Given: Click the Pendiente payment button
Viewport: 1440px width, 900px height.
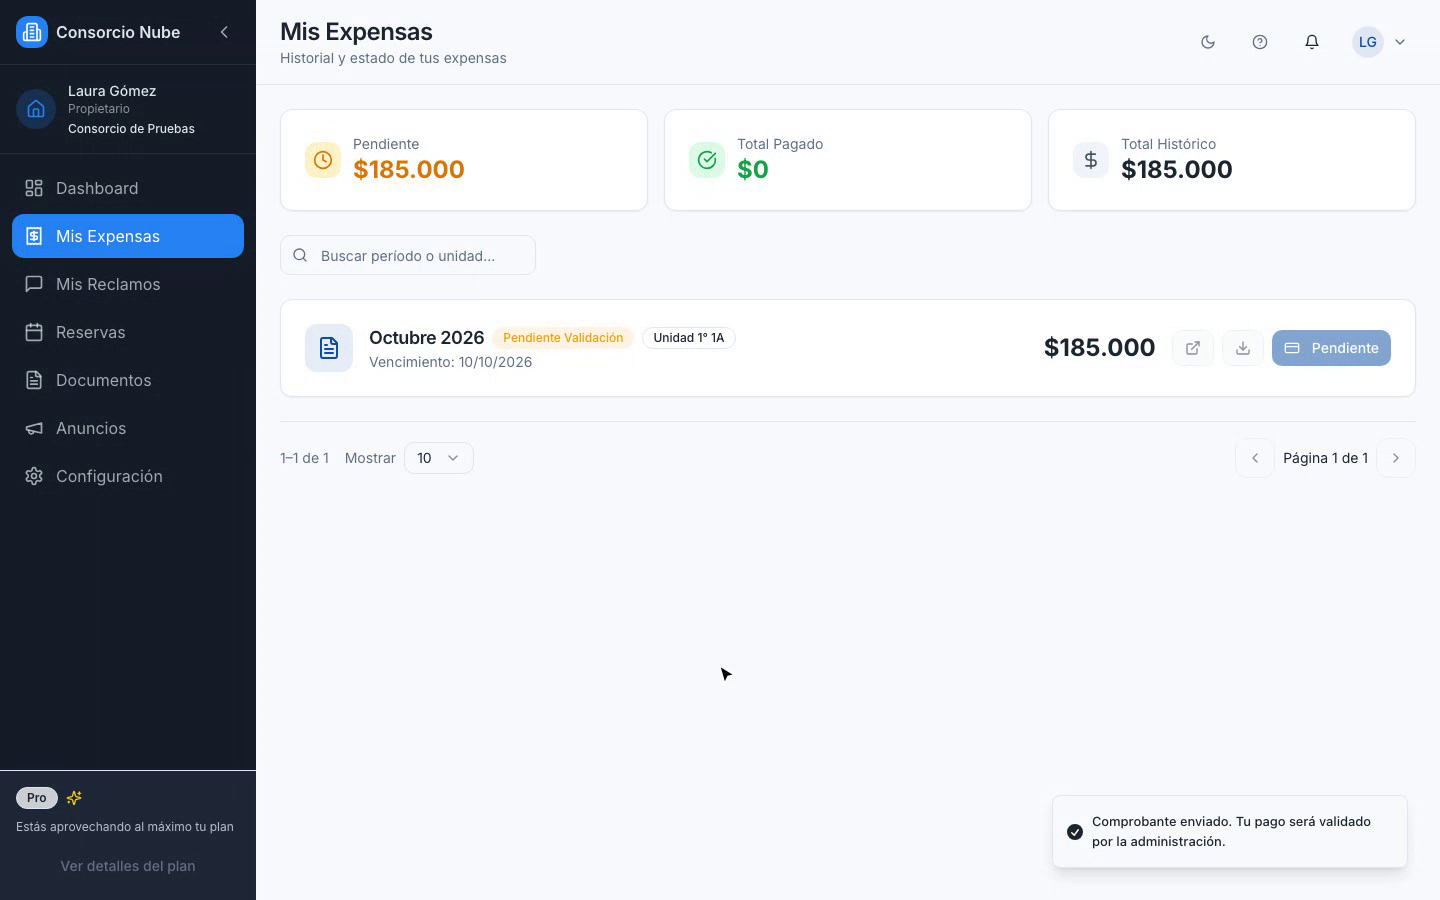Looking at the screenshot, I should click(x=1331, y=348).
